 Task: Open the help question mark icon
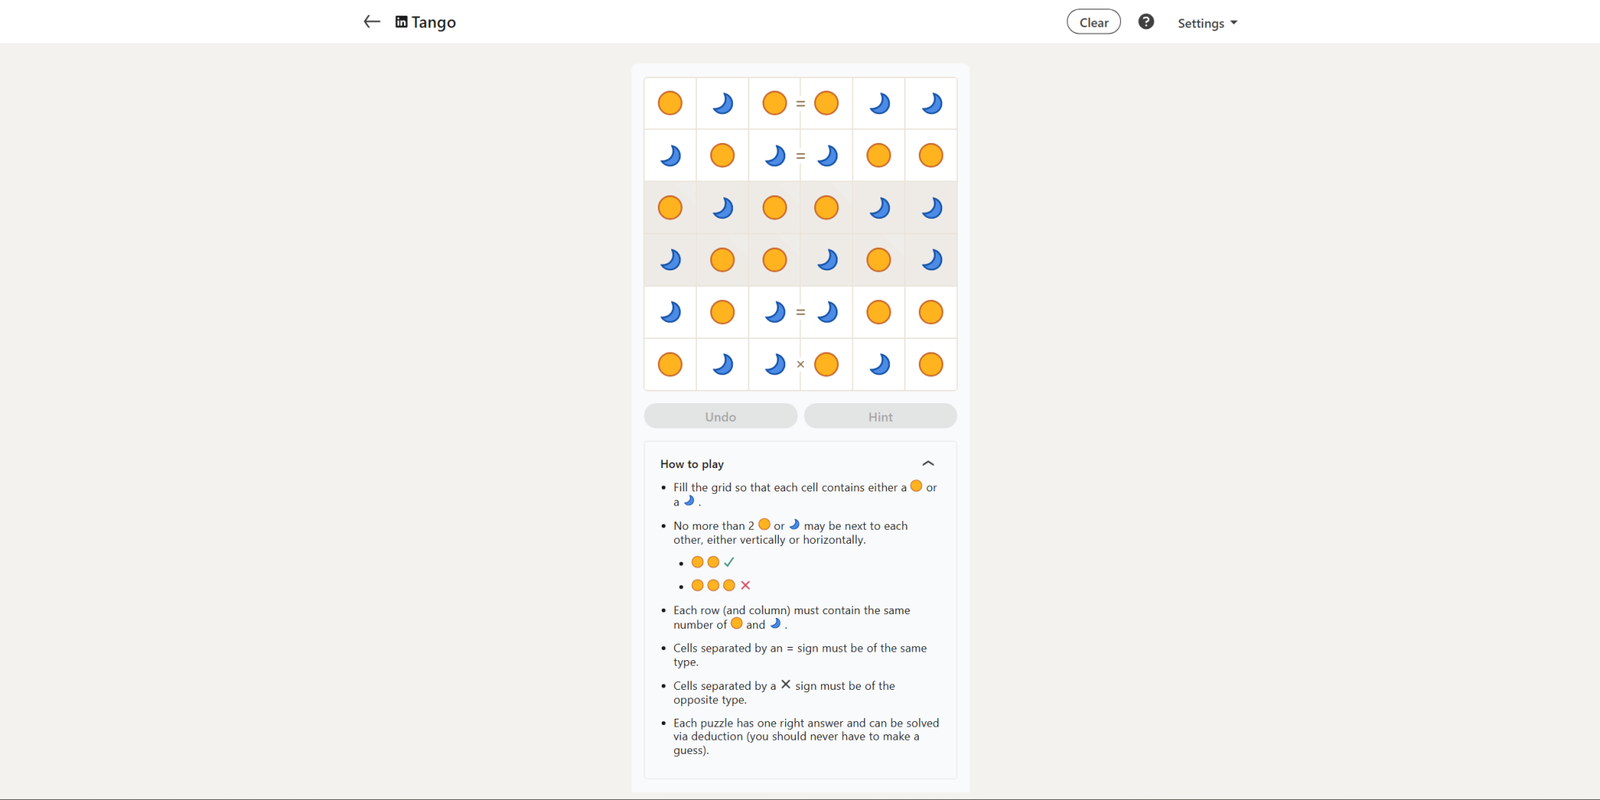point(1146,22)
